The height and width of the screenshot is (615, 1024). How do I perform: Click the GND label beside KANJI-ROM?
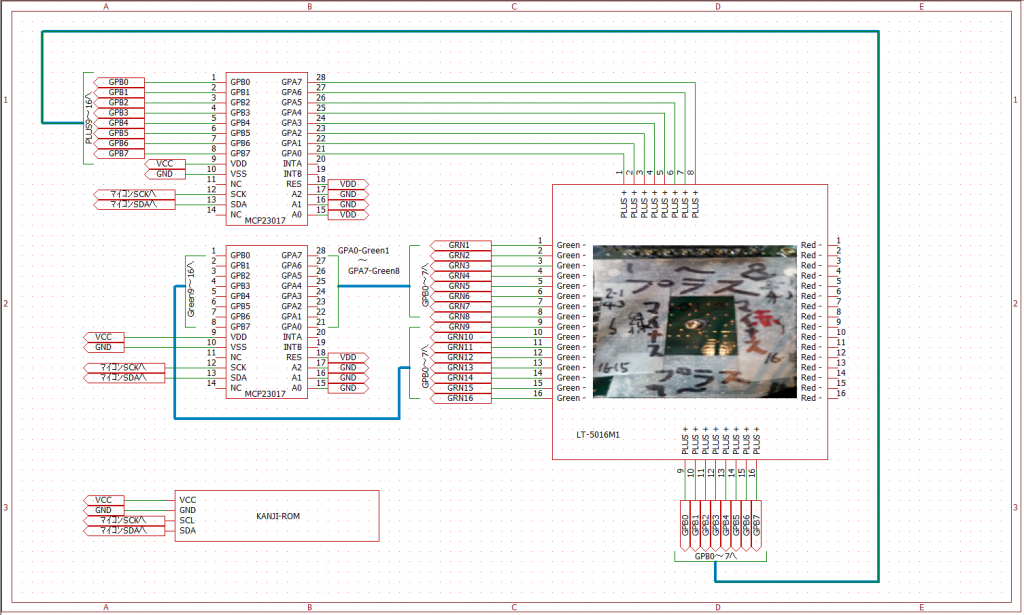tap(103, 510)
